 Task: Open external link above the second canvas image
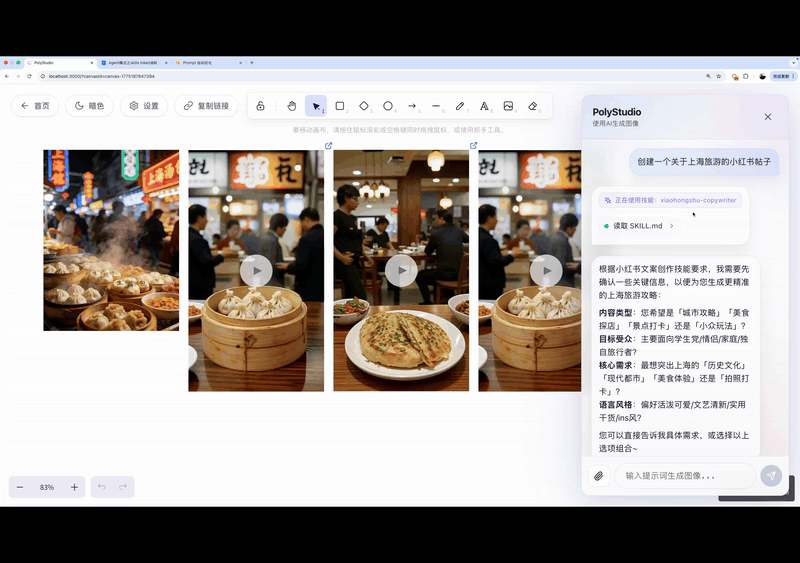pos(329,145)
